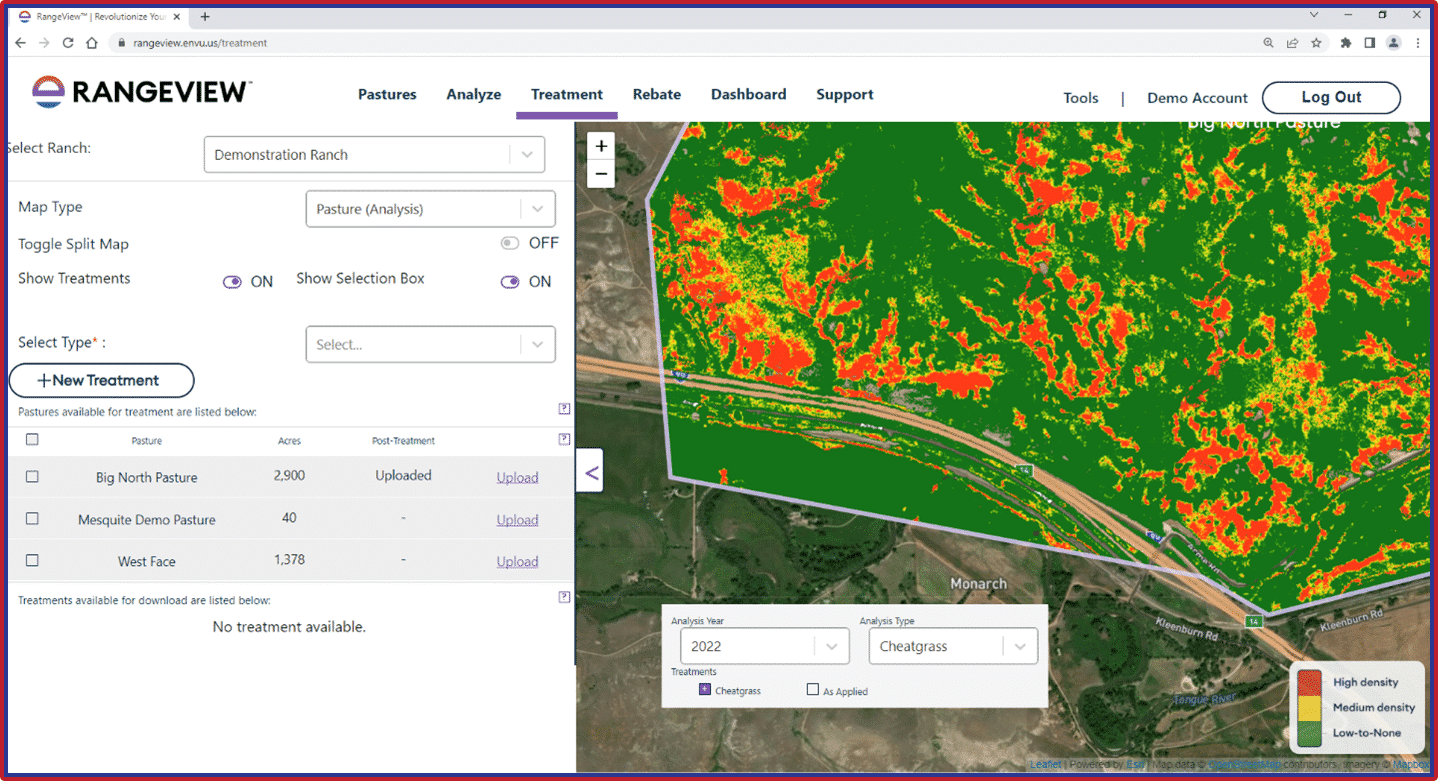This screenshot has width=1438, height=781.
Task: Select the Big North Pasture checkbox
Action: point(32,477)
